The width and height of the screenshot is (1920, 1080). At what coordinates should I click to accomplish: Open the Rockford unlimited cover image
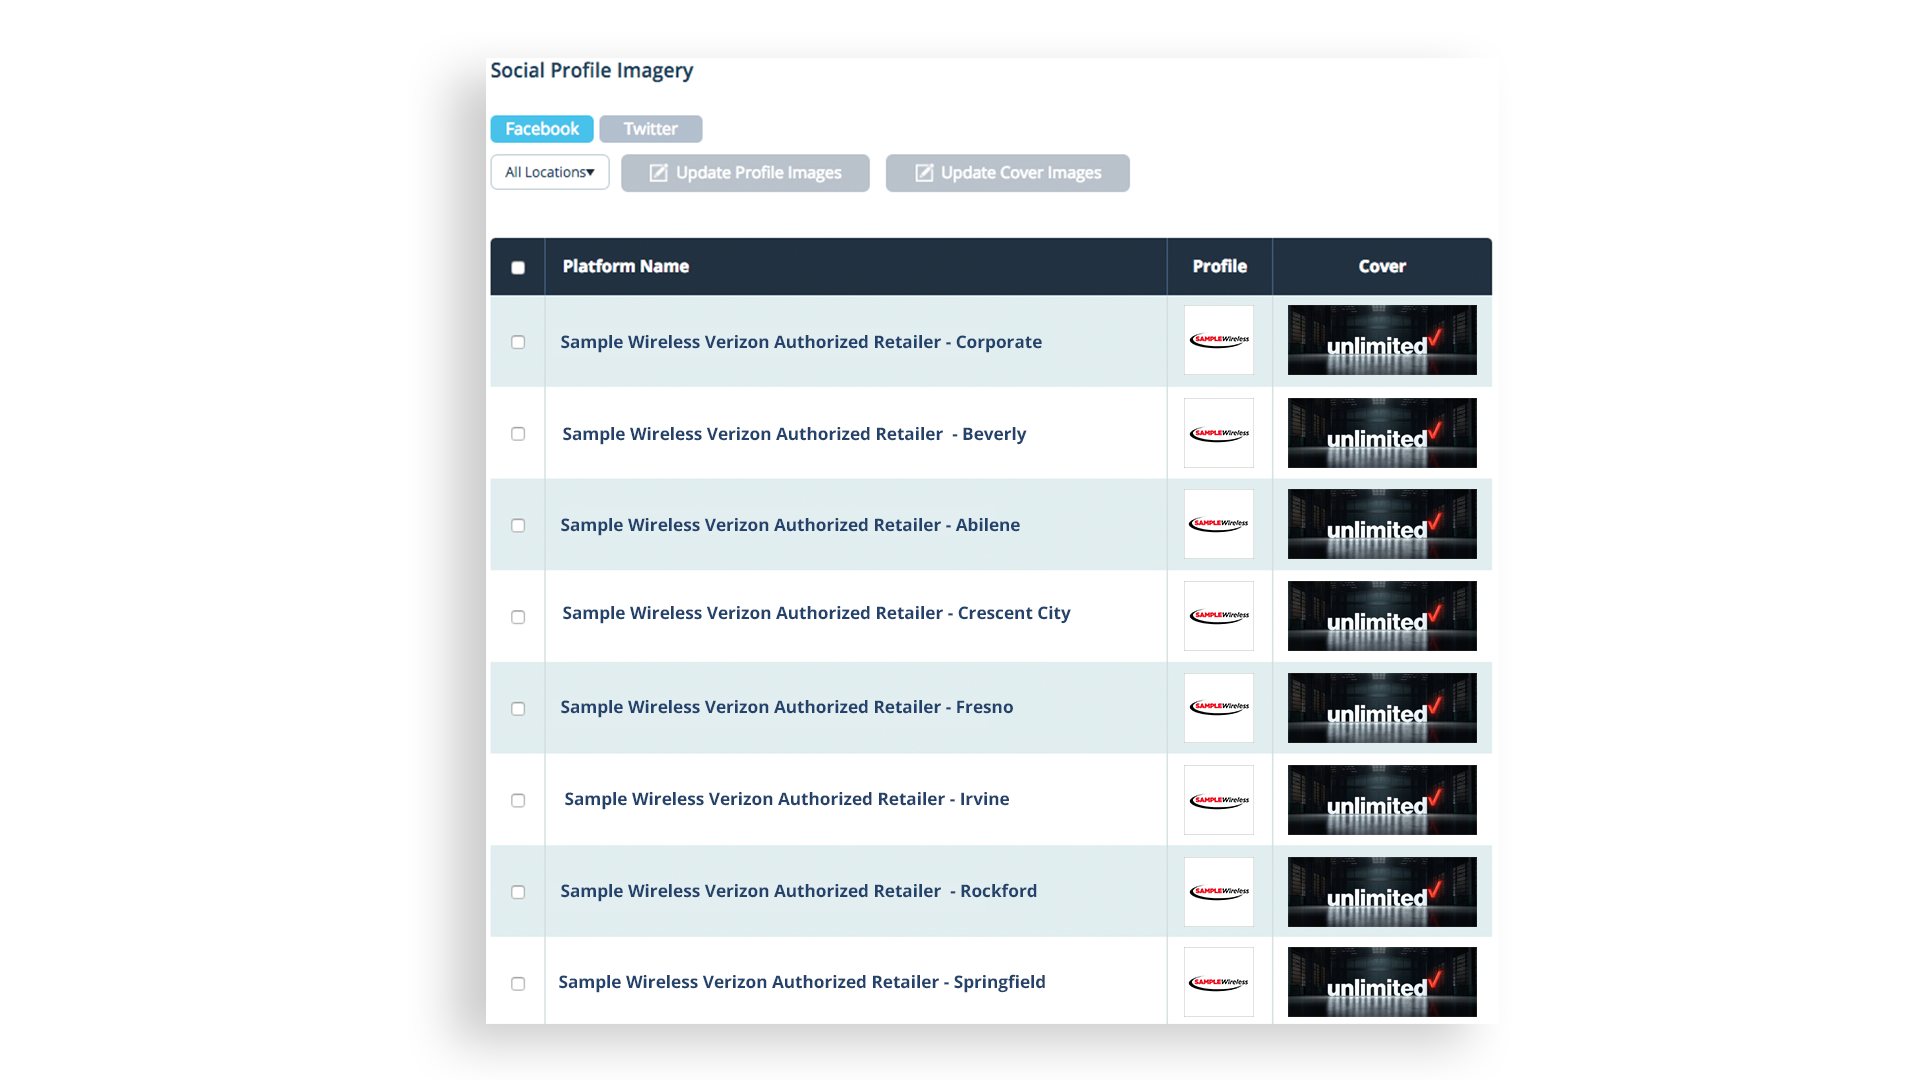(1382, 892)
